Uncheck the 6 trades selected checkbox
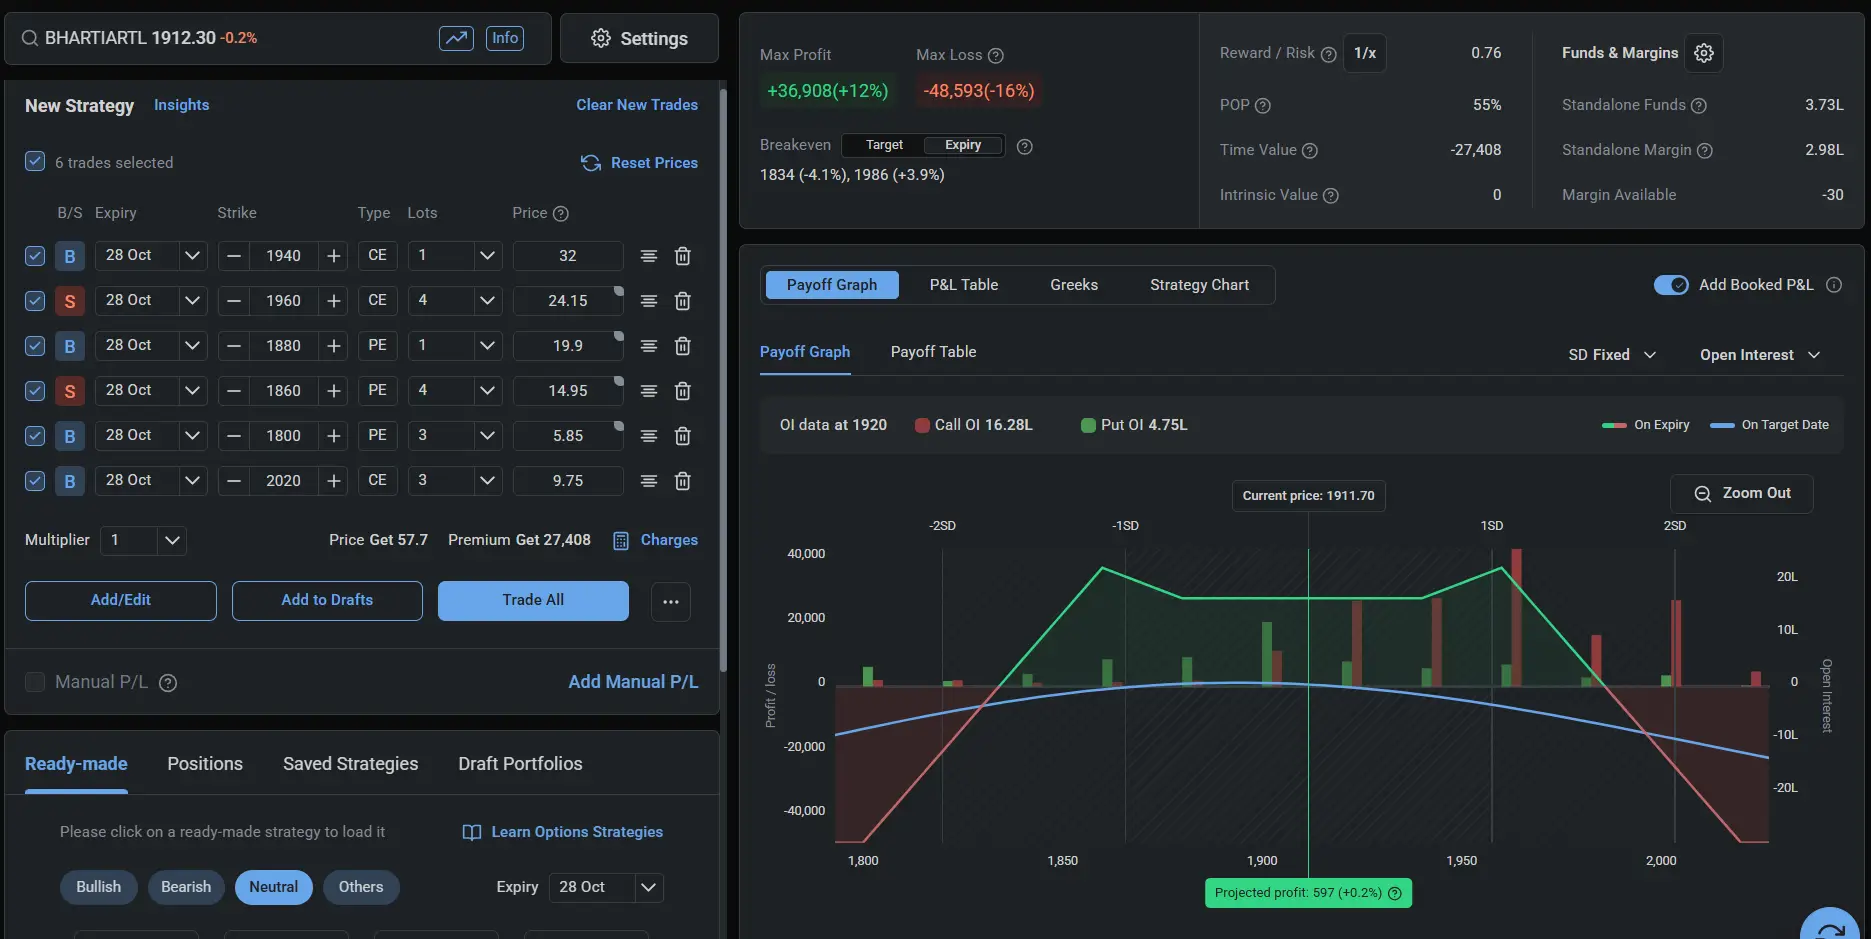 point(35,162)
